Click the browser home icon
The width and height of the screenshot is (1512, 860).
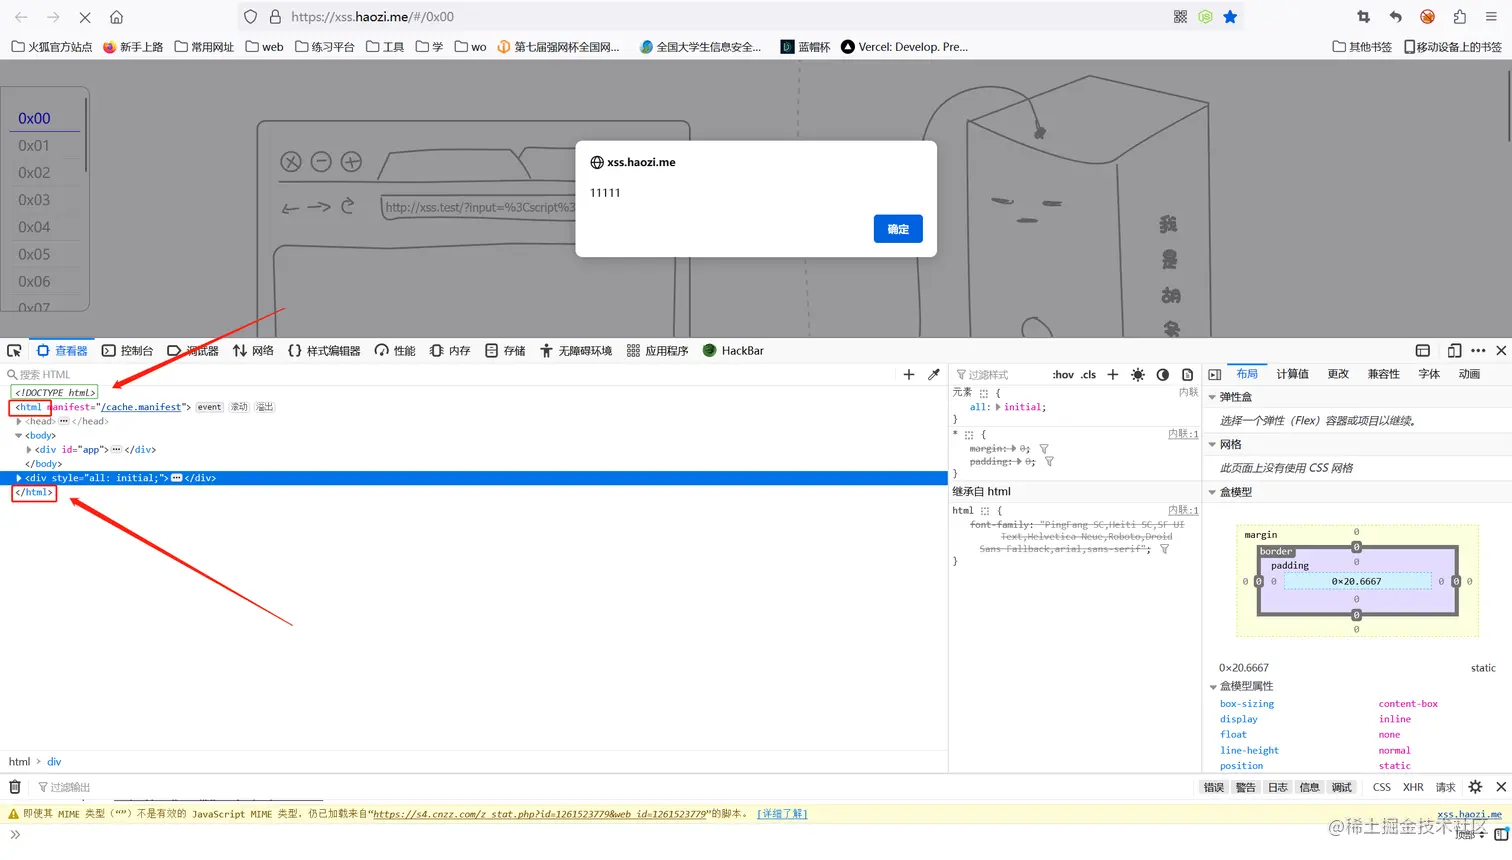116,17
